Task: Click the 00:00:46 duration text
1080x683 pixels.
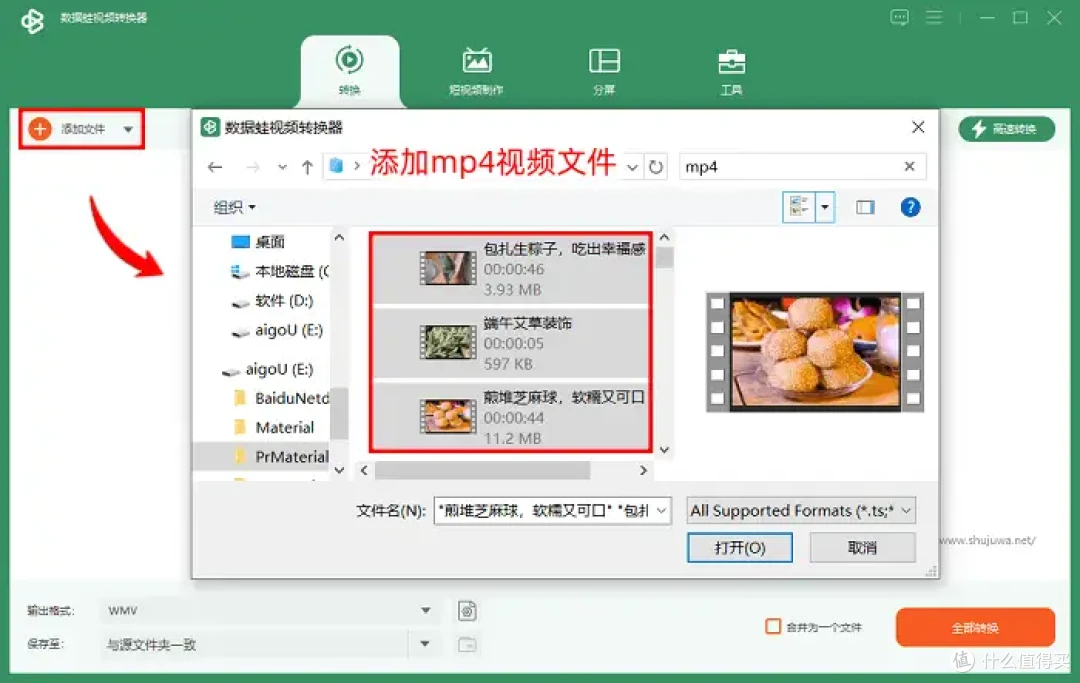Action: (x=514, y=269)
